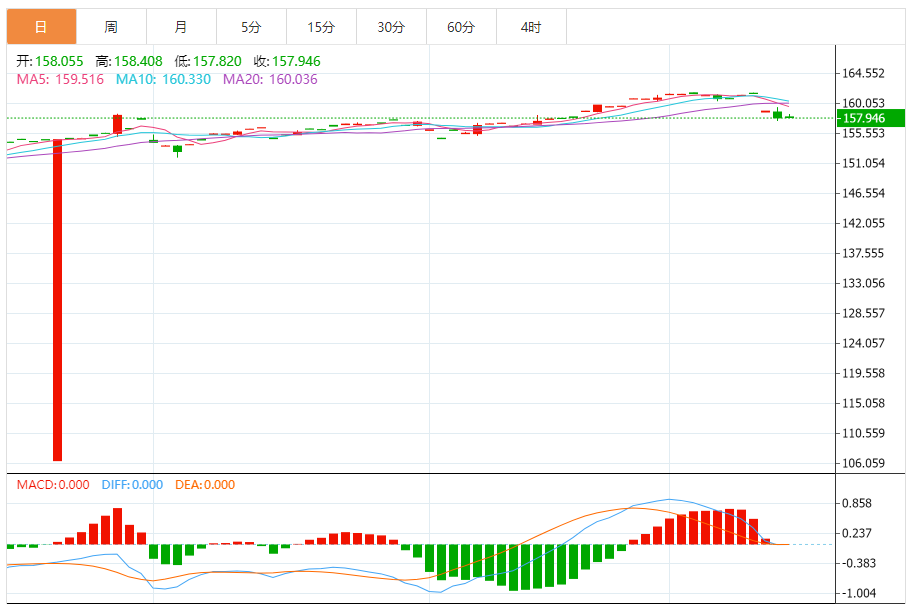This screenshot has width=913, height=604.
Task: Click the MA5 indicator label
Action: 60,79
